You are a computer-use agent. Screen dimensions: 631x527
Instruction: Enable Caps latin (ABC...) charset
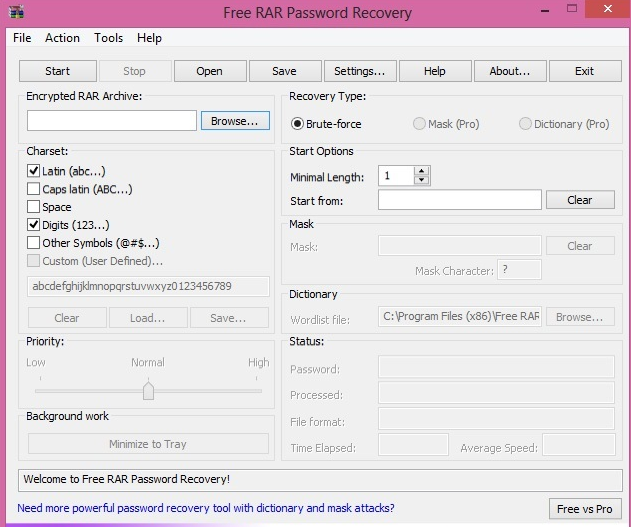point(34,189)
